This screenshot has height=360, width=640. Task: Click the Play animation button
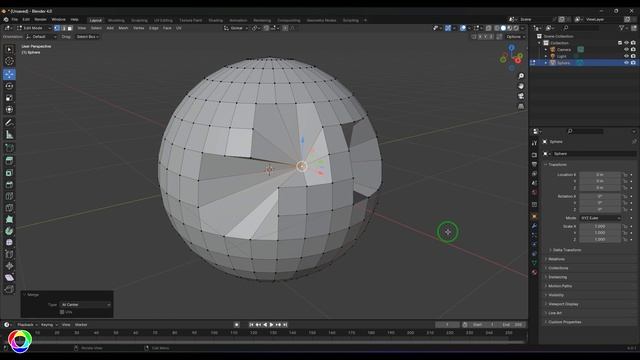click(271, 325)
